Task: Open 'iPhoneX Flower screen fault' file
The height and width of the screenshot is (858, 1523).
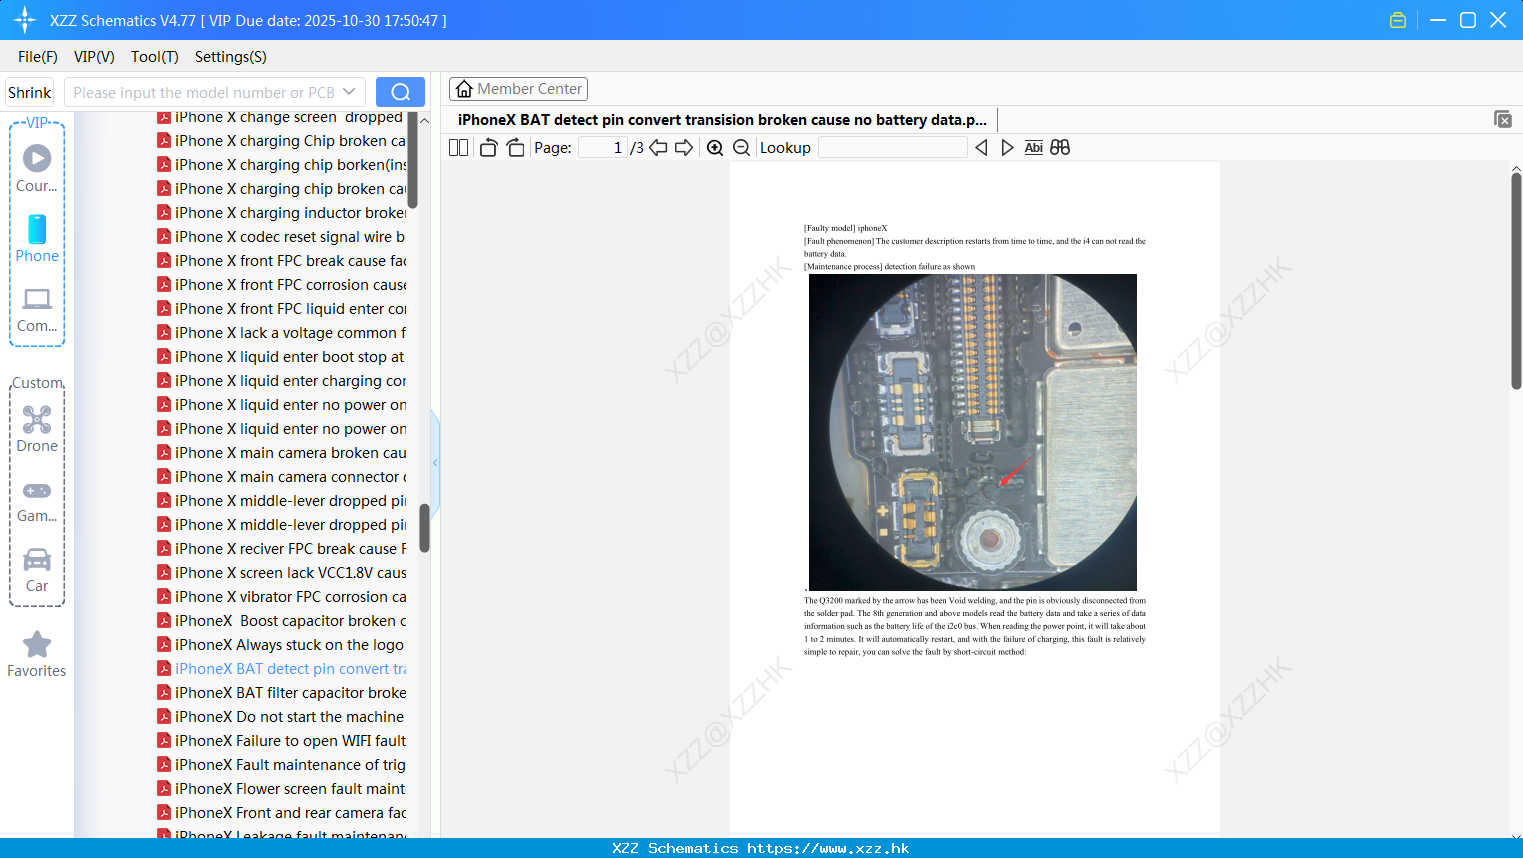Action: point(282,789)
